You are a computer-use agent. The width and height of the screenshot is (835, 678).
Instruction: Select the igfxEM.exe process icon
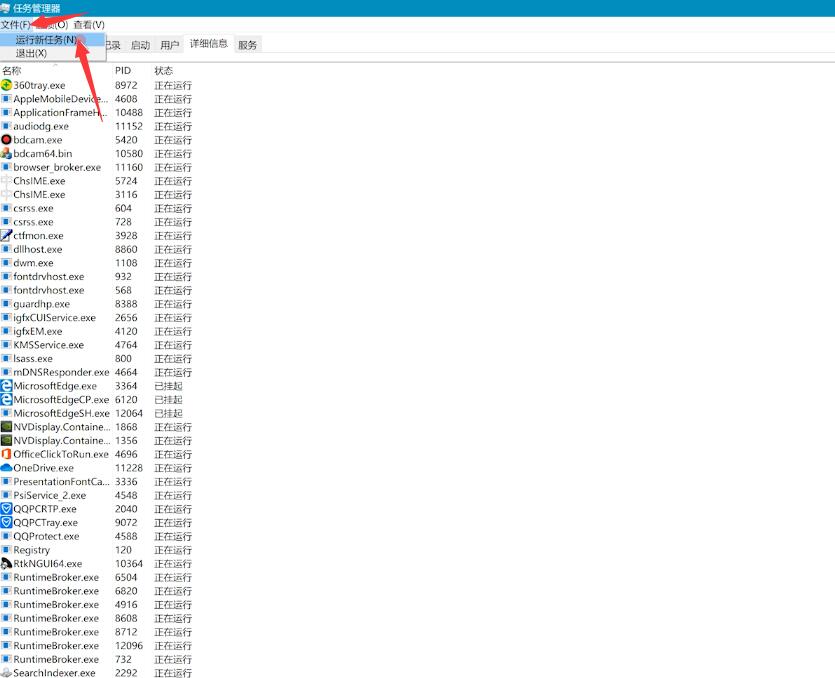click(x=6, y=331)
